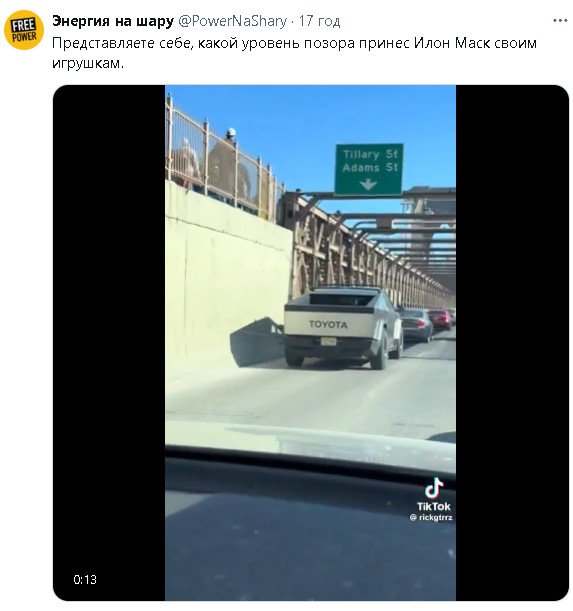Click the 0:13 video duration label
573x611 pixels.
pos(85,579)
